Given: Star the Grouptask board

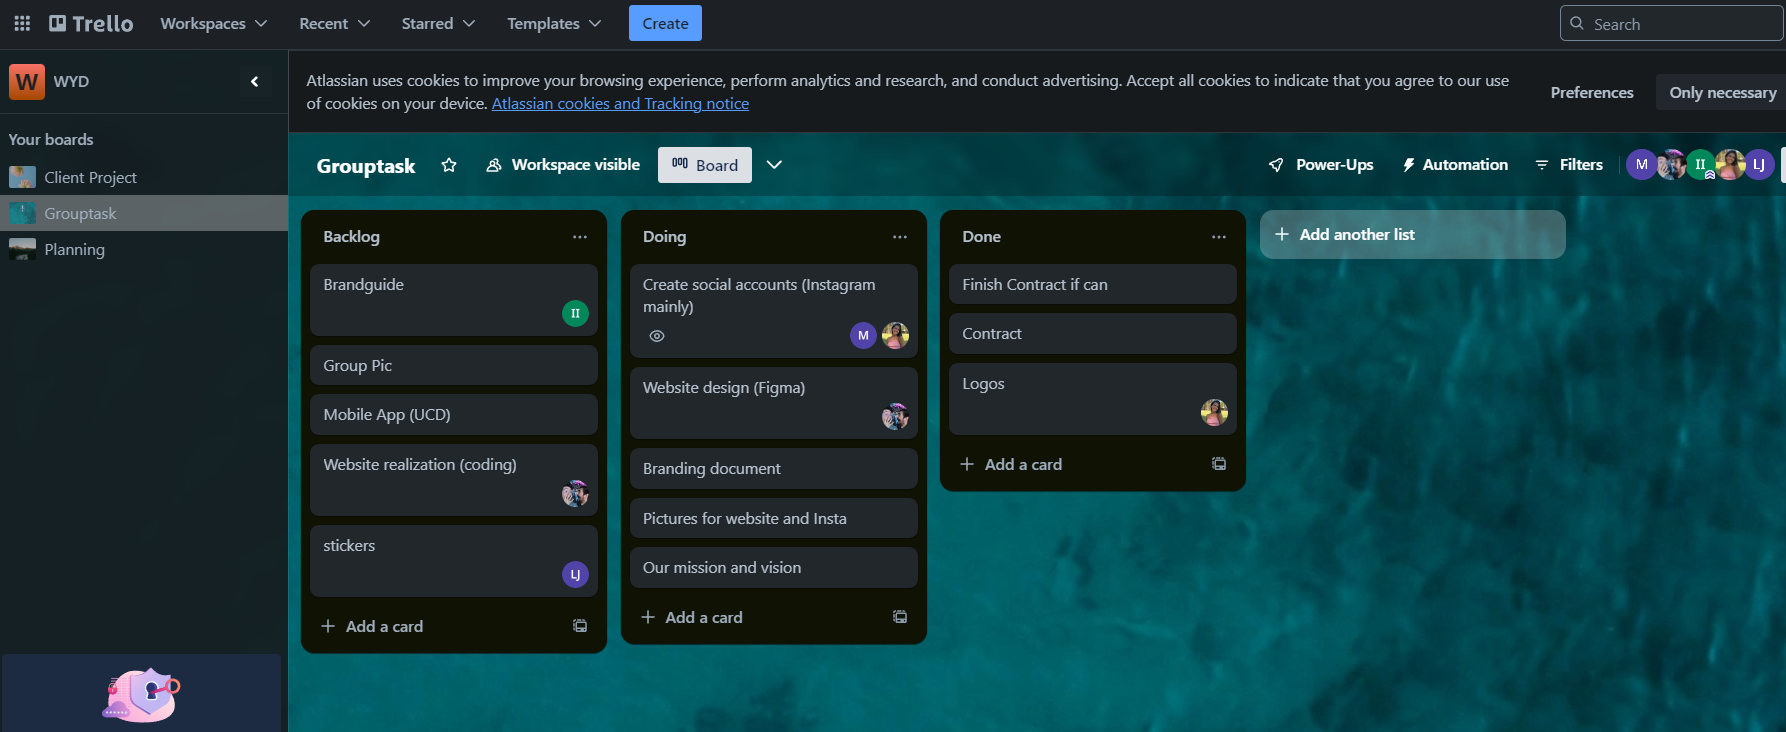Looking at the screenshot, I should point(449,165).
